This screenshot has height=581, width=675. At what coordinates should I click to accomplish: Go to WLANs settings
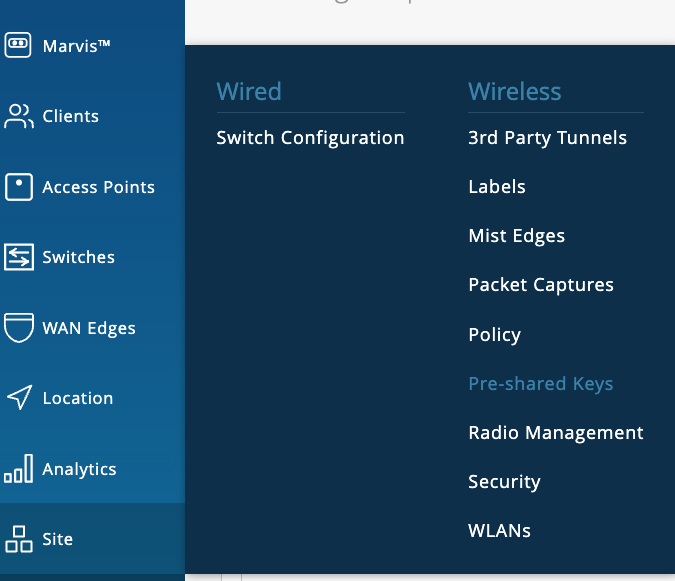pyautogui.click(x=499, y=531)
